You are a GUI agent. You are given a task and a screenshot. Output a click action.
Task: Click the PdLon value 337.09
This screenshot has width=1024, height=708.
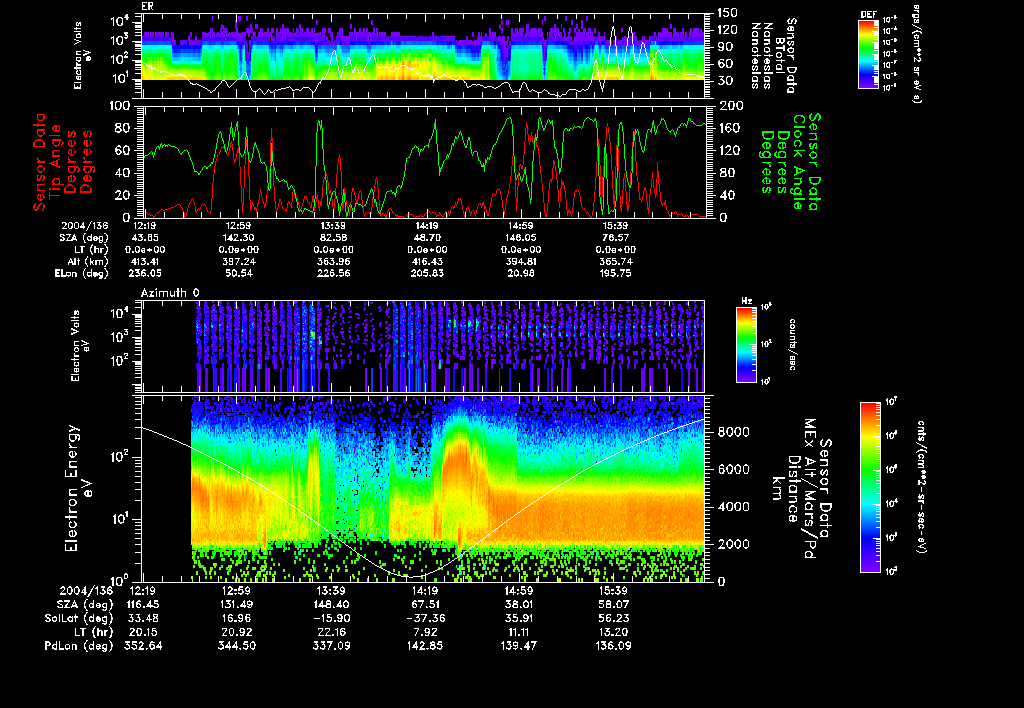pos(332,645)
